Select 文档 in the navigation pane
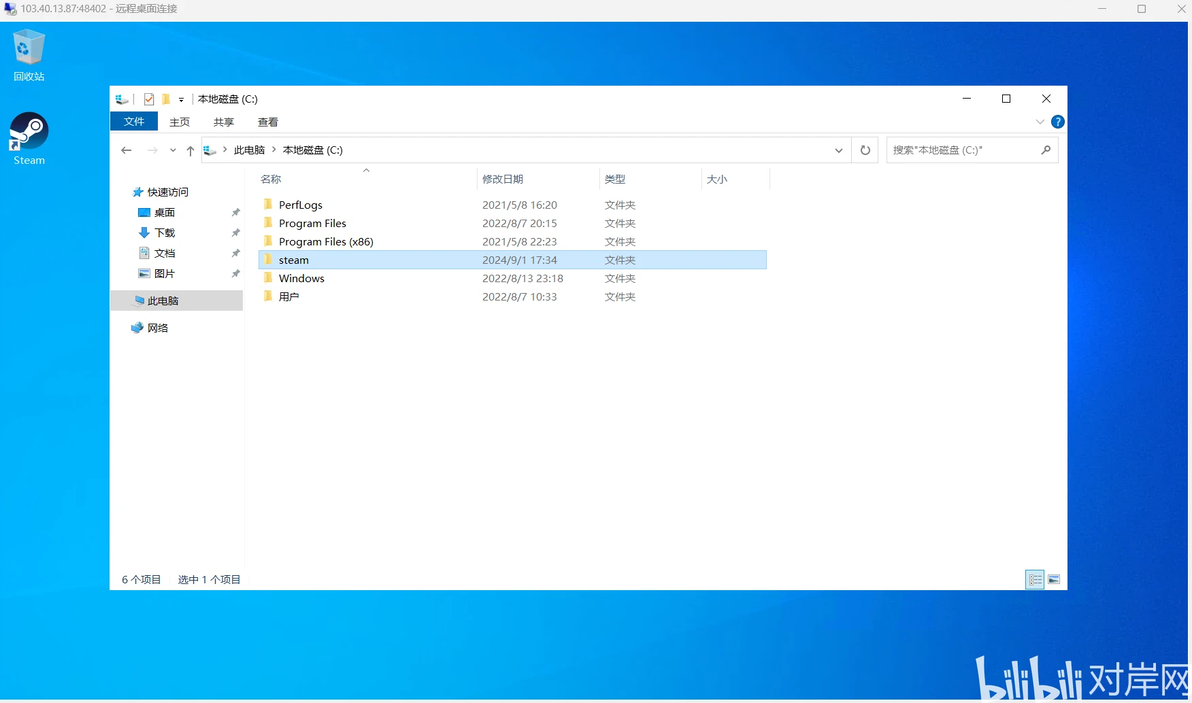 pyautogui.click(x=164, y=253)
